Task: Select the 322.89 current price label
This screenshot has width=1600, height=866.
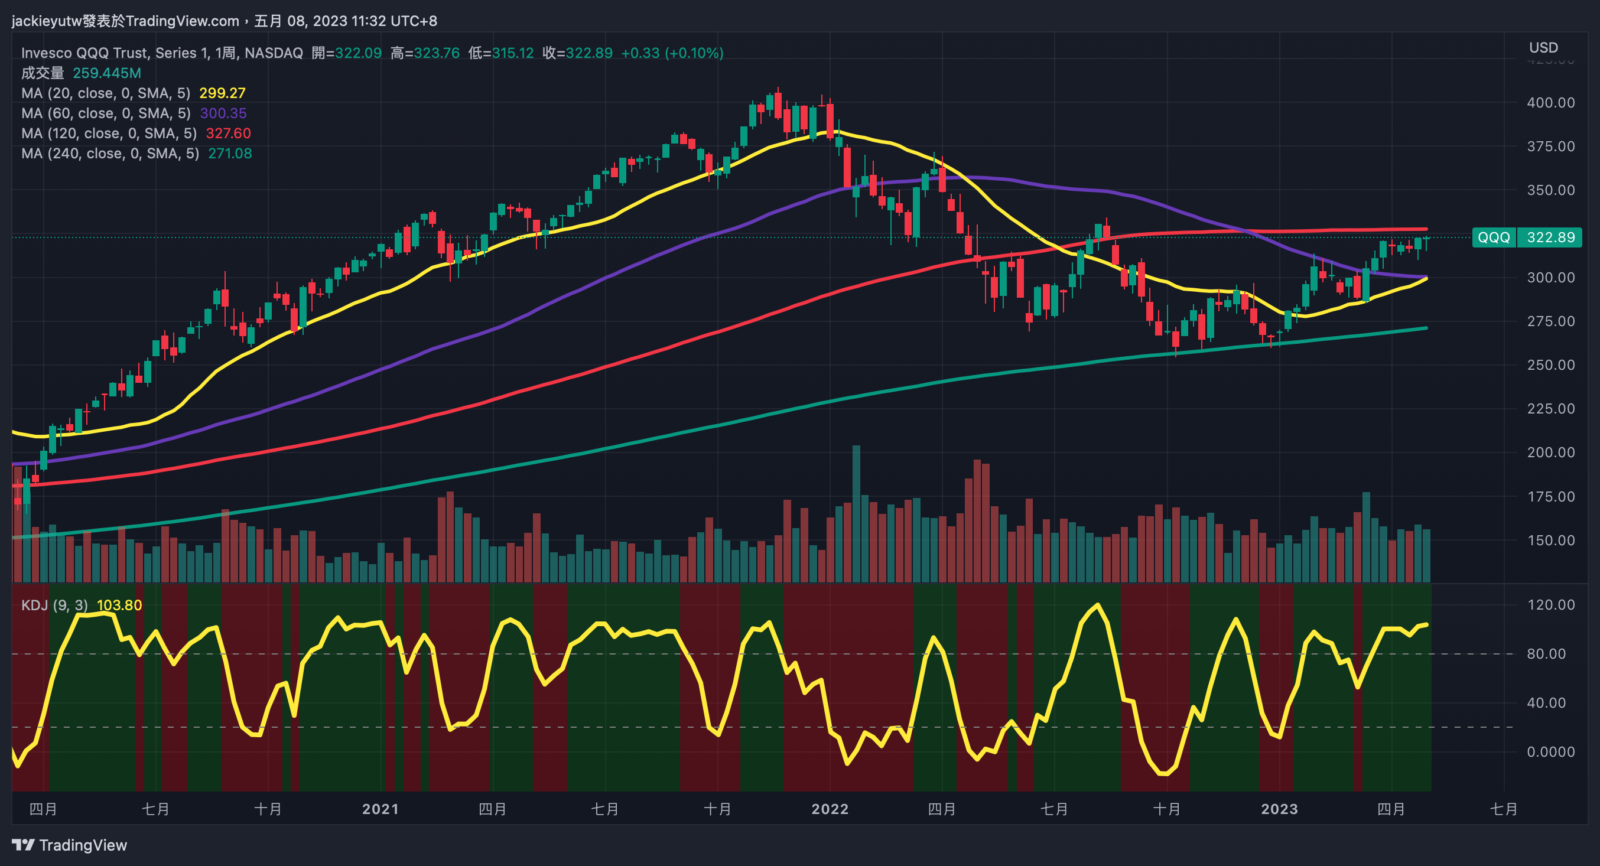Action: coord(1550,237)
